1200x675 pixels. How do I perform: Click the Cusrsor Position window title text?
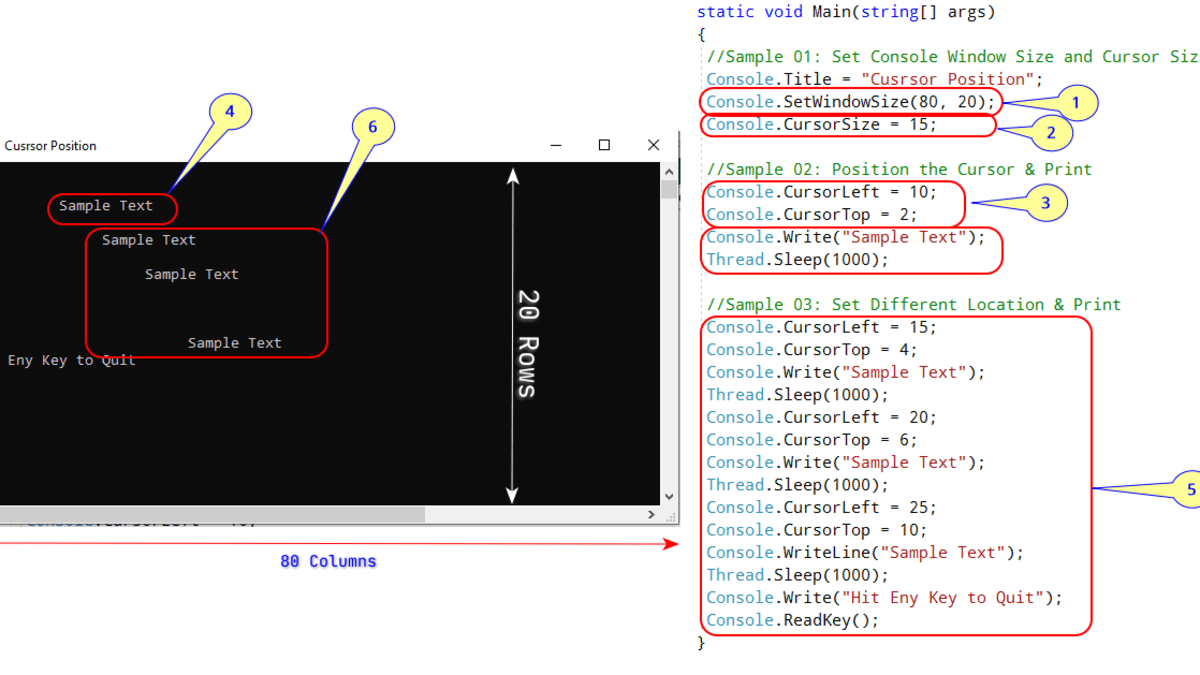50,146
